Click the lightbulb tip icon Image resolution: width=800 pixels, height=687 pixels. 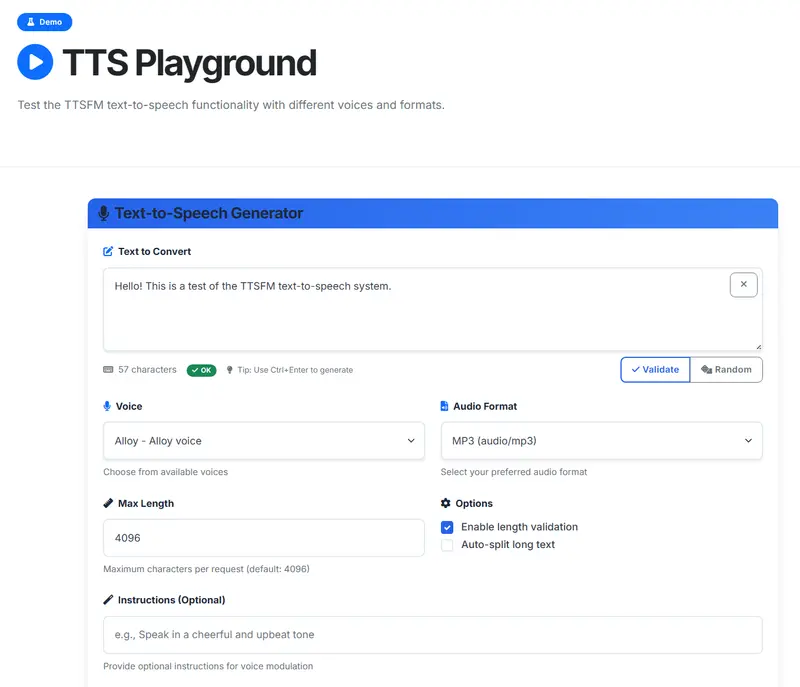tap(230, 370)
